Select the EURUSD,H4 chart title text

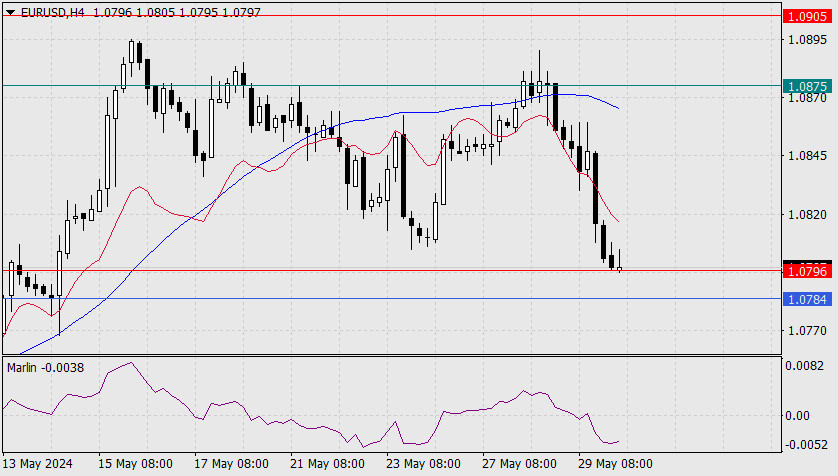tap(52, 12)
